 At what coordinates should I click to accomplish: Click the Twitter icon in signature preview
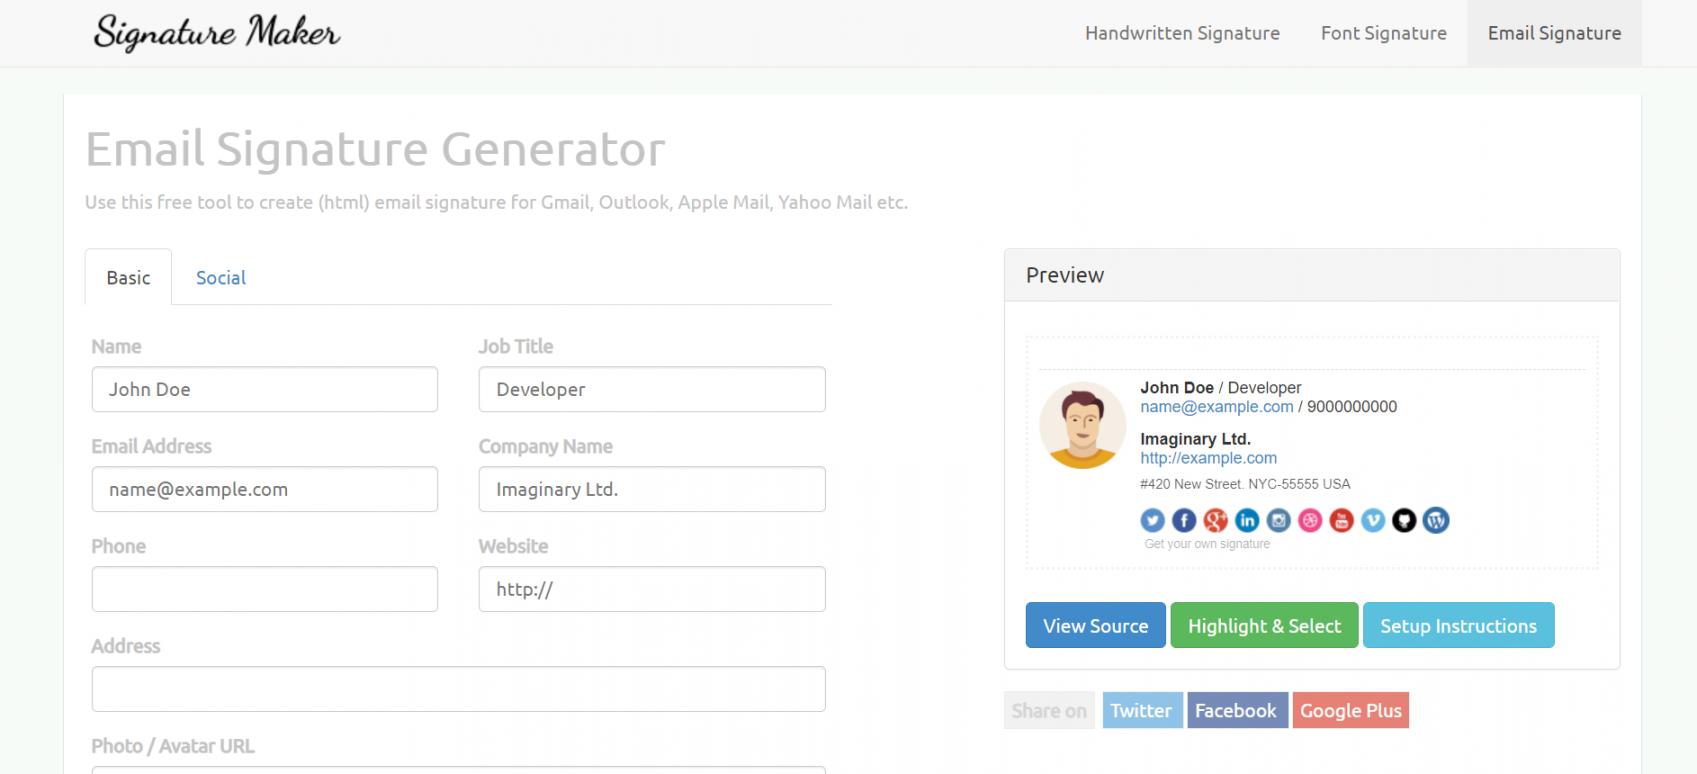point(1152,520)
